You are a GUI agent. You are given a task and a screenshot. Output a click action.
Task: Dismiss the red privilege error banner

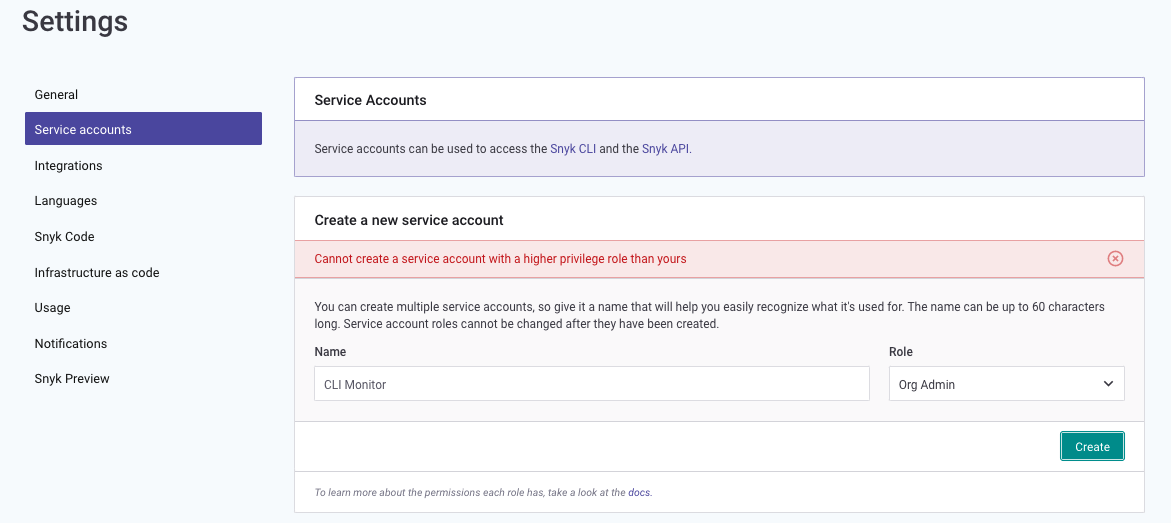[x=1115, y=259]
